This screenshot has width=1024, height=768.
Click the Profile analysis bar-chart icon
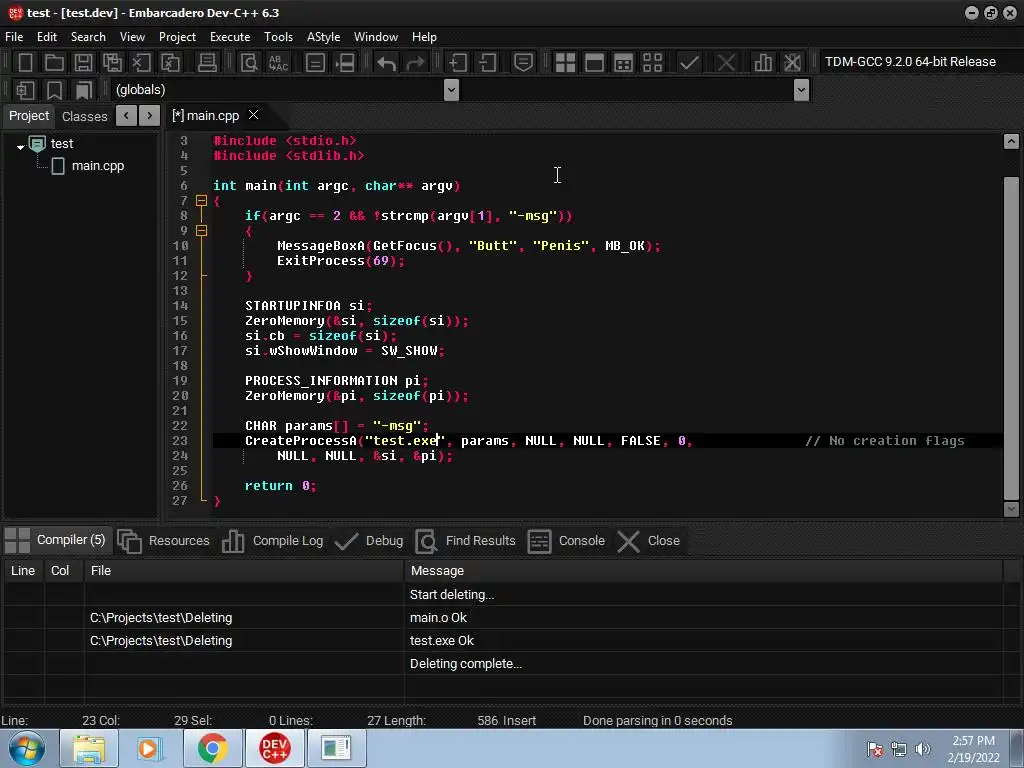(763, 63)
